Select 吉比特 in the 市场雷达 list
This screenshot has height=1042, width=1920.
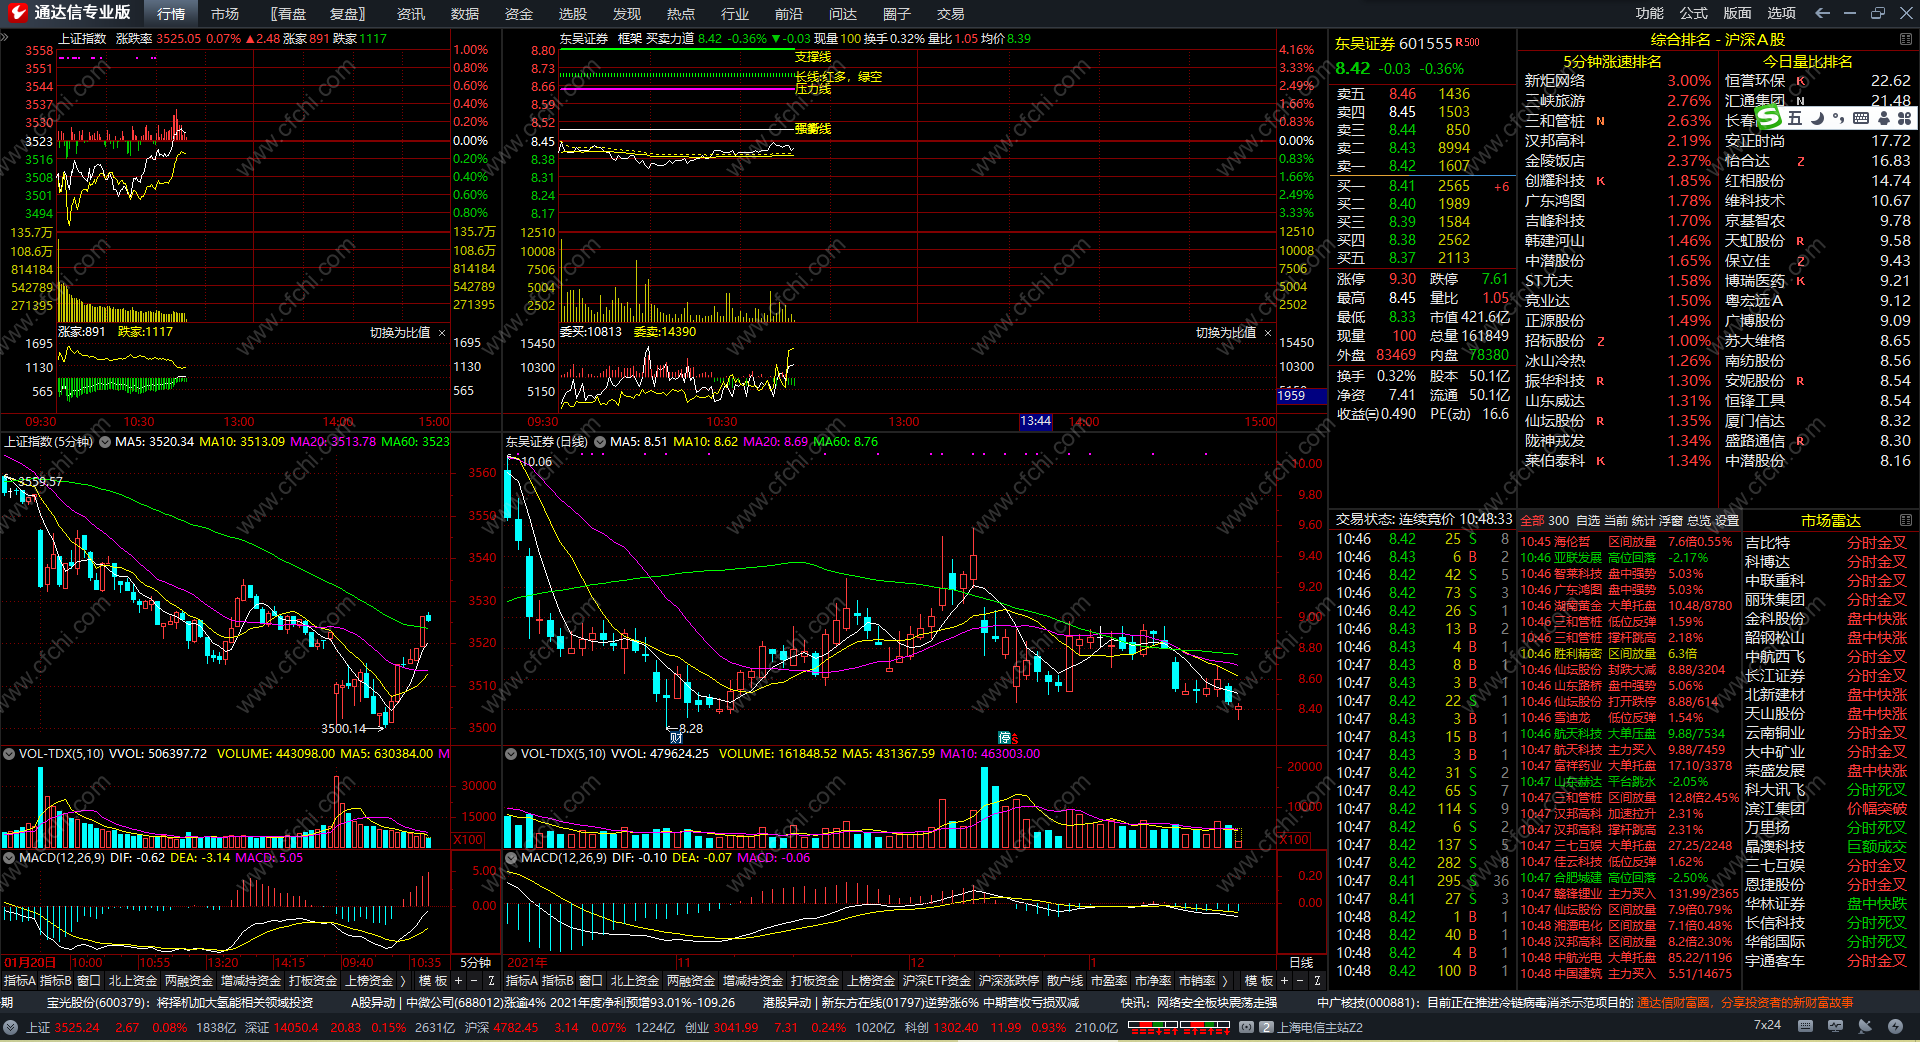point(1767,543)
